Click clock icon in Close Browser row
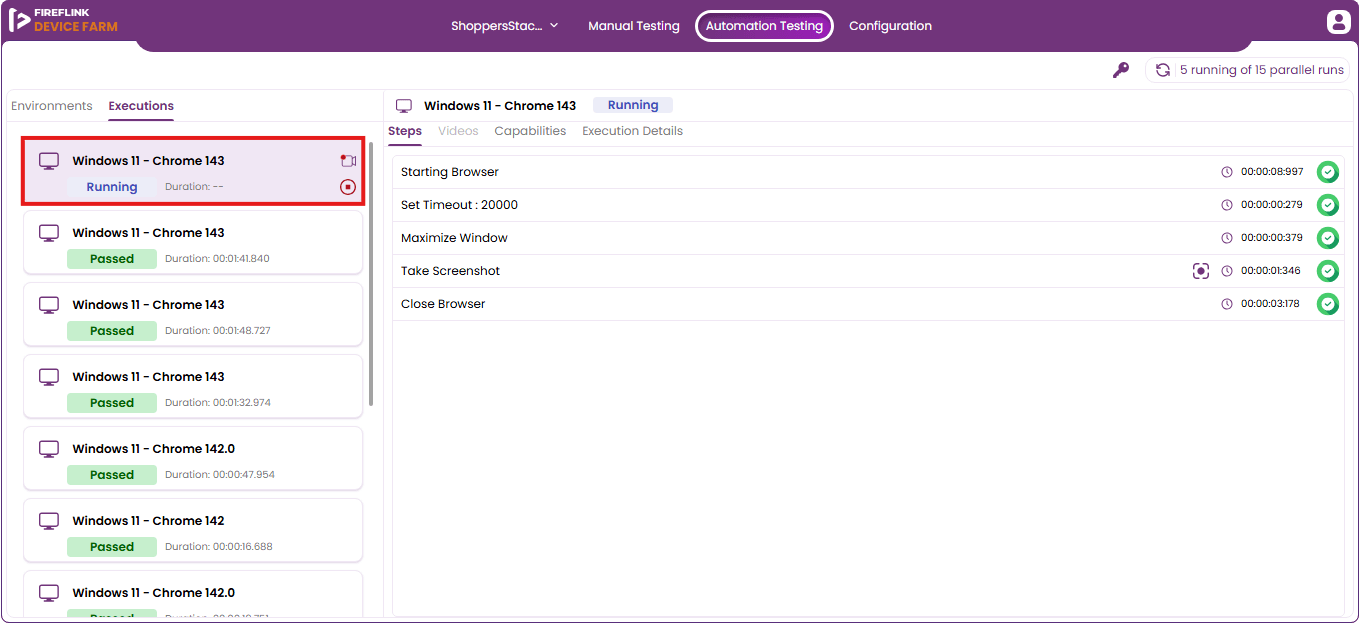1362x626 pixels. 1227,304
